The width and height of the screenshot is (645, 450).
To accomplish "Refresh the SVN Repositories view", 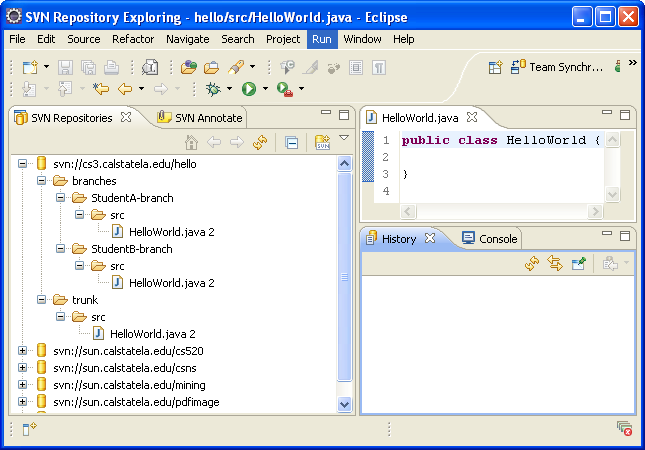I will (260, 142).
